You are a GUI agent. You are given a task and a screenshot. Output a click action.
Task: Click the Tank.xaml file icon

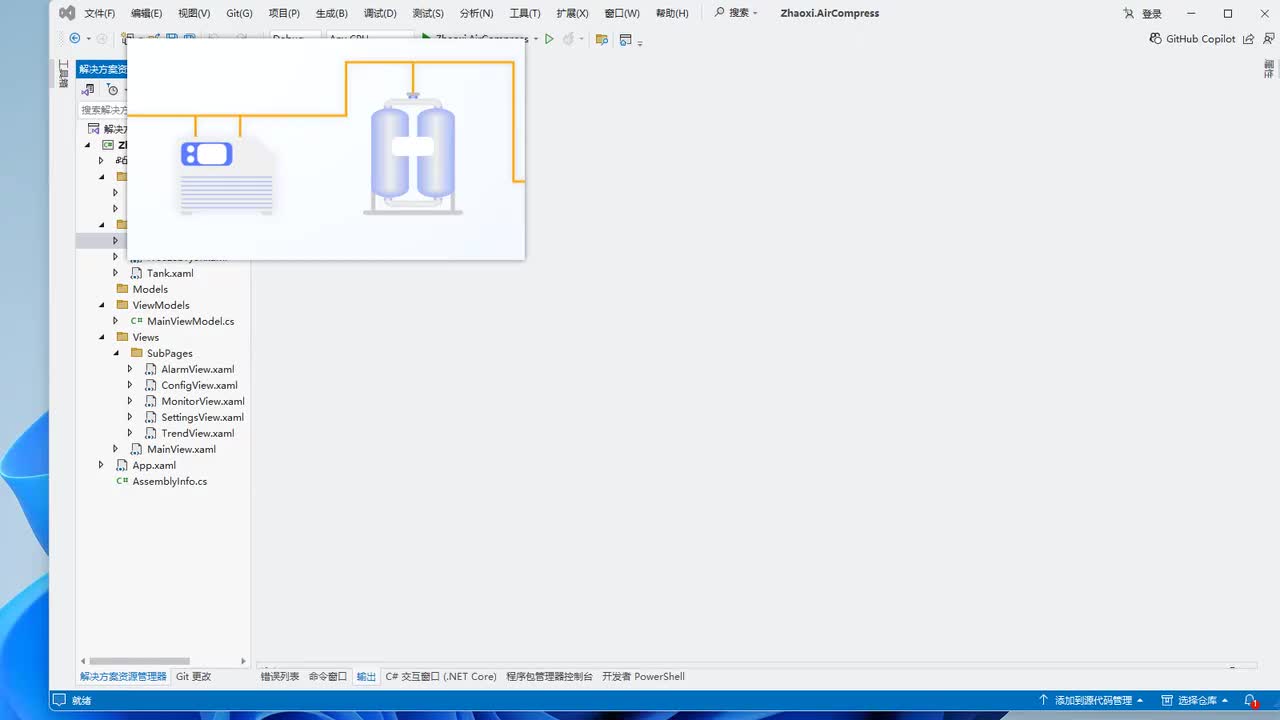138,273
